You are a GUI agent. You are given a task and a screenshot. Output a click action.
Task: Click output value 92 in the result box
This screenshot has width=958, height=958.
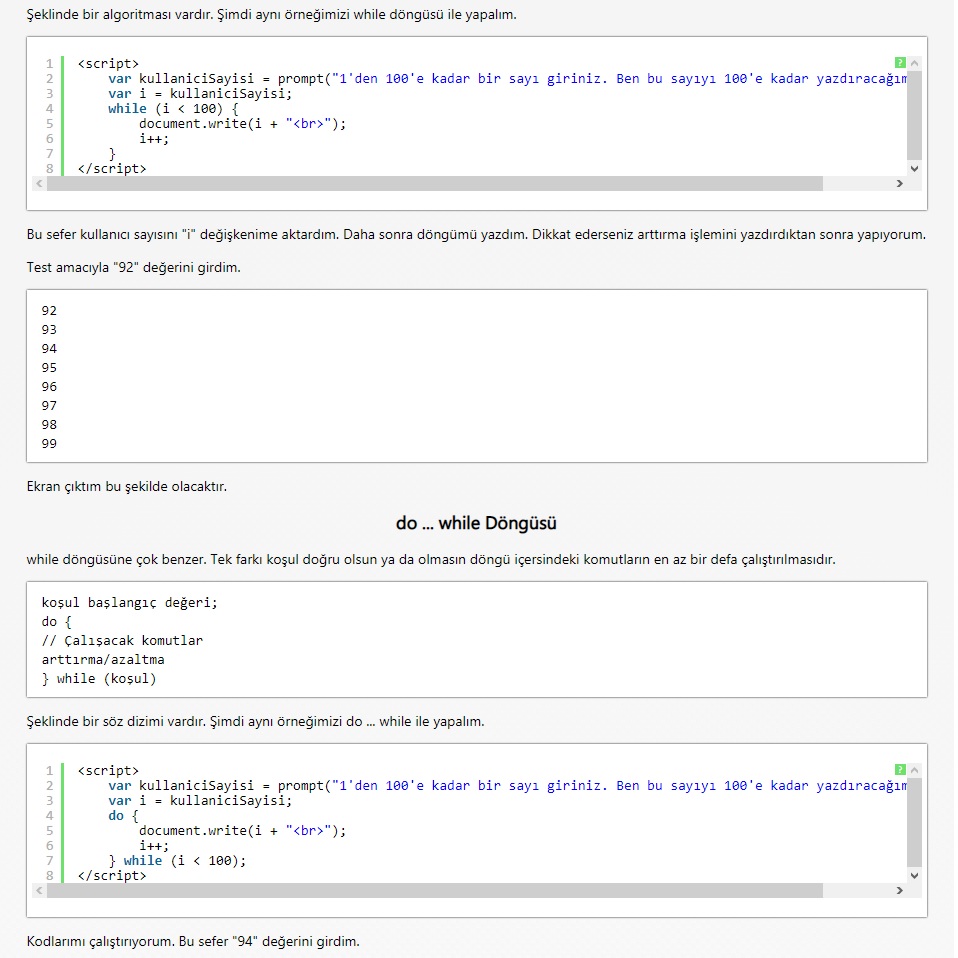[49, 310]
